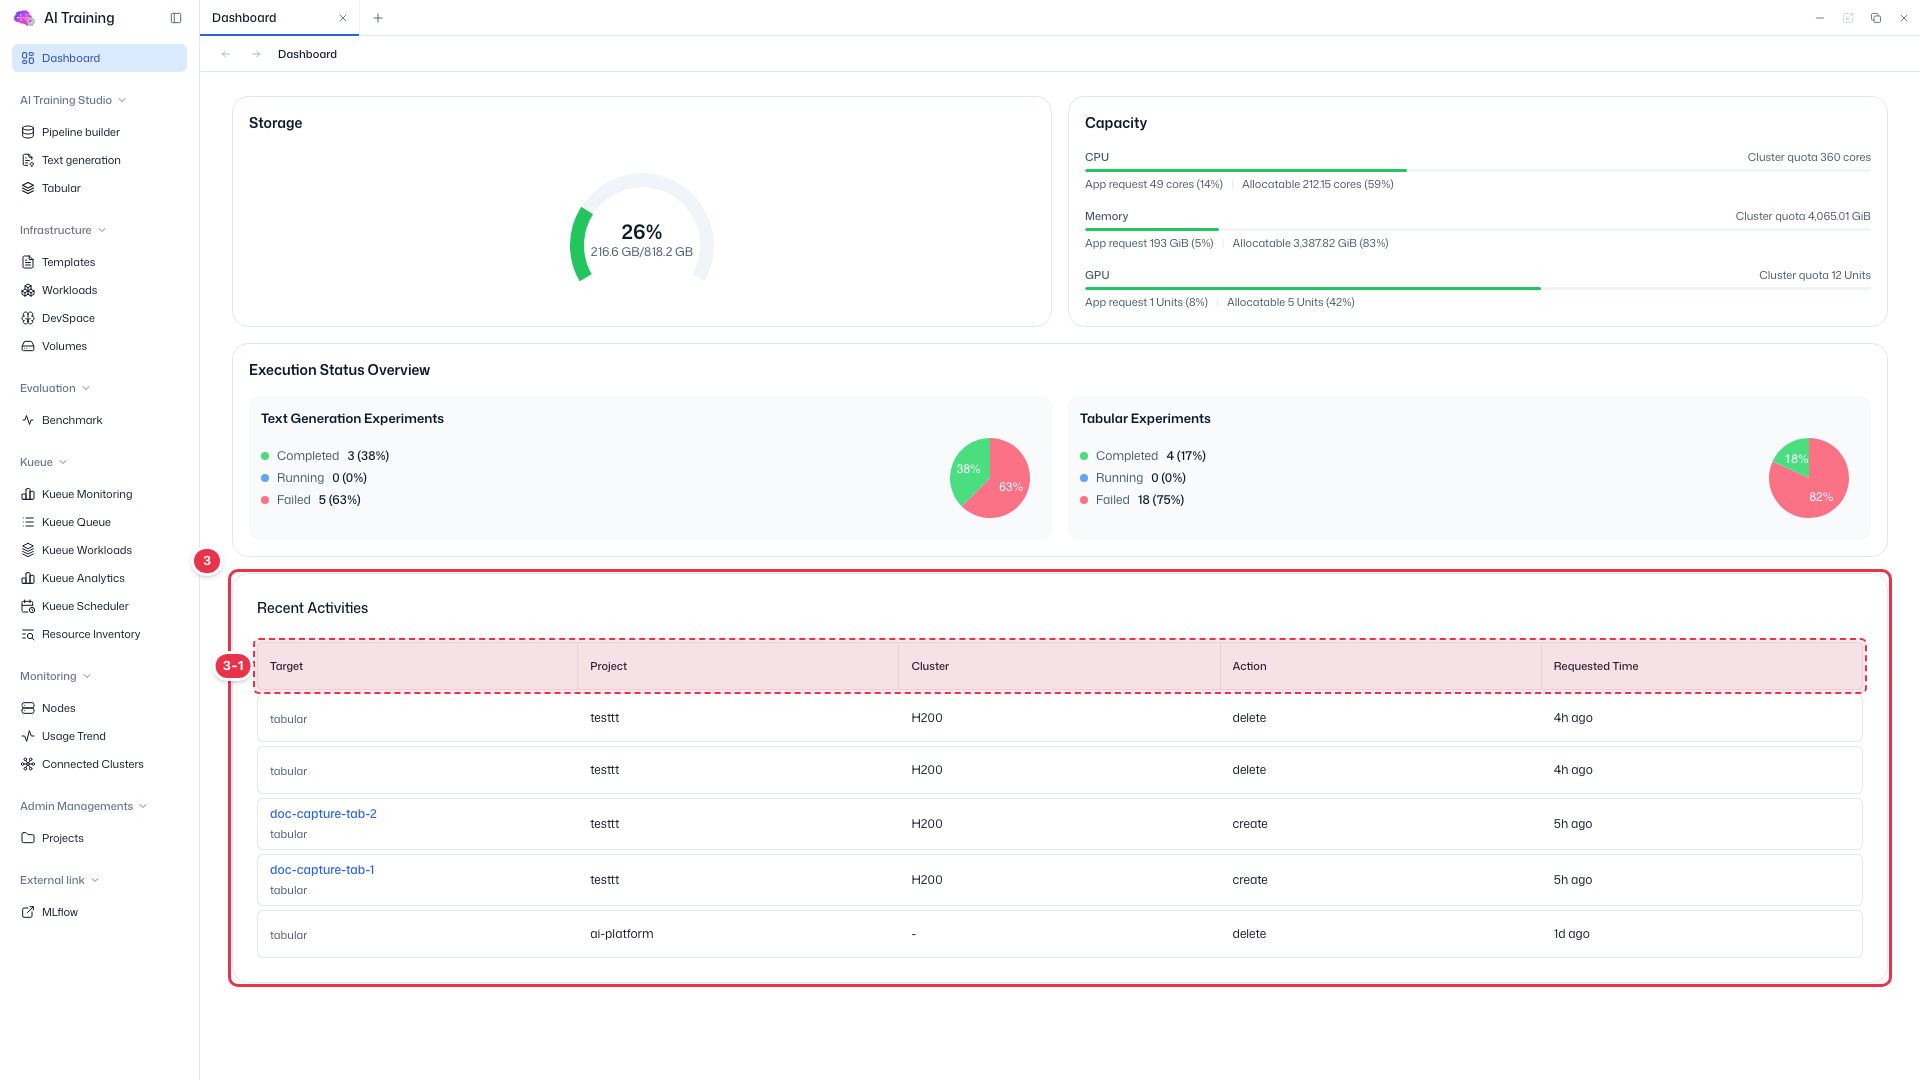Click the back navigation arrow
The image size is (1920, 1080).
[x=226, y=54]
